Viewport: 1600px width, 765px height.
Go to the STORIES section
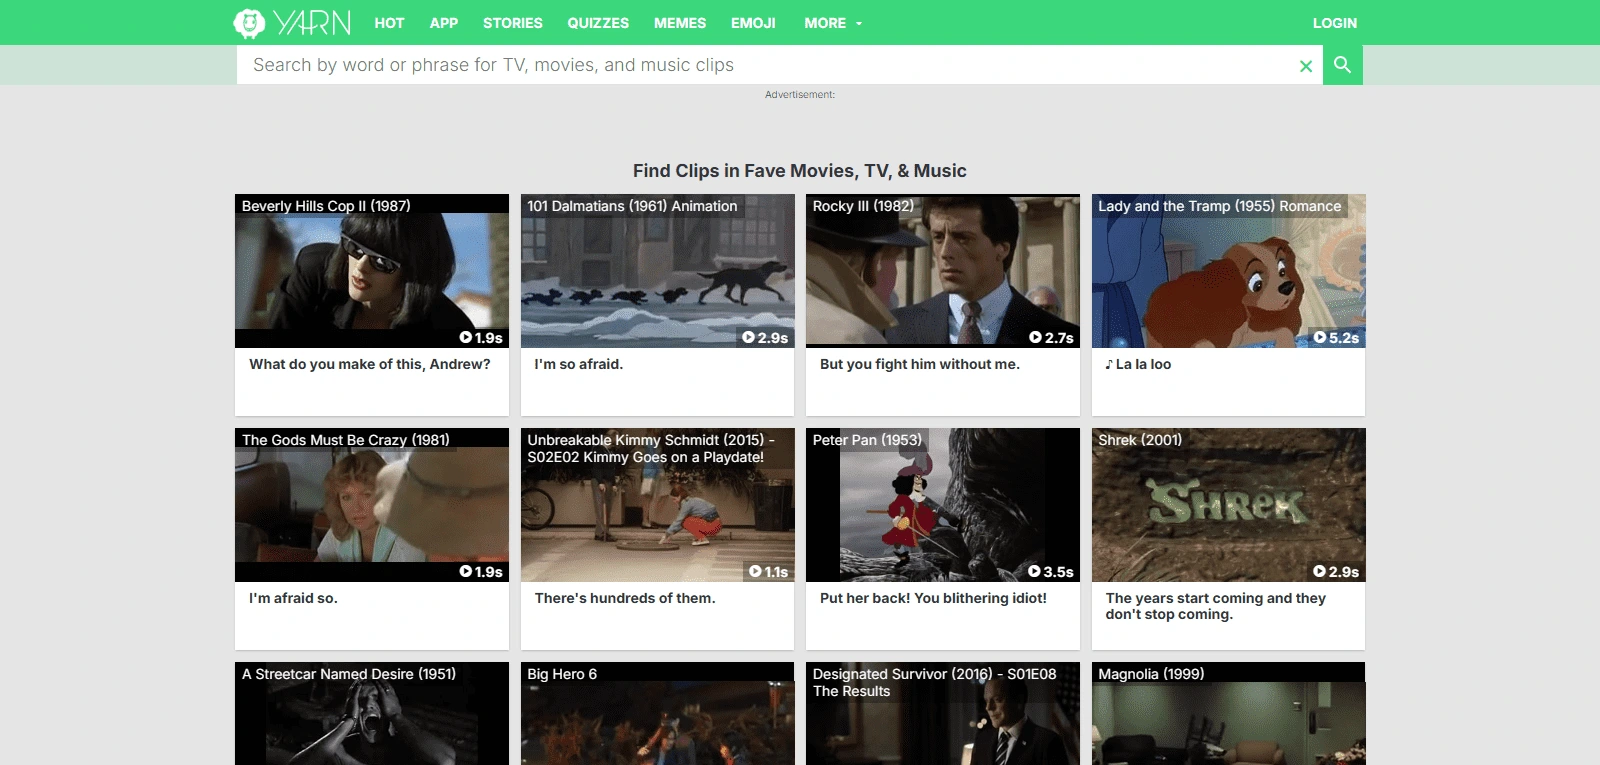click(513, 23)
